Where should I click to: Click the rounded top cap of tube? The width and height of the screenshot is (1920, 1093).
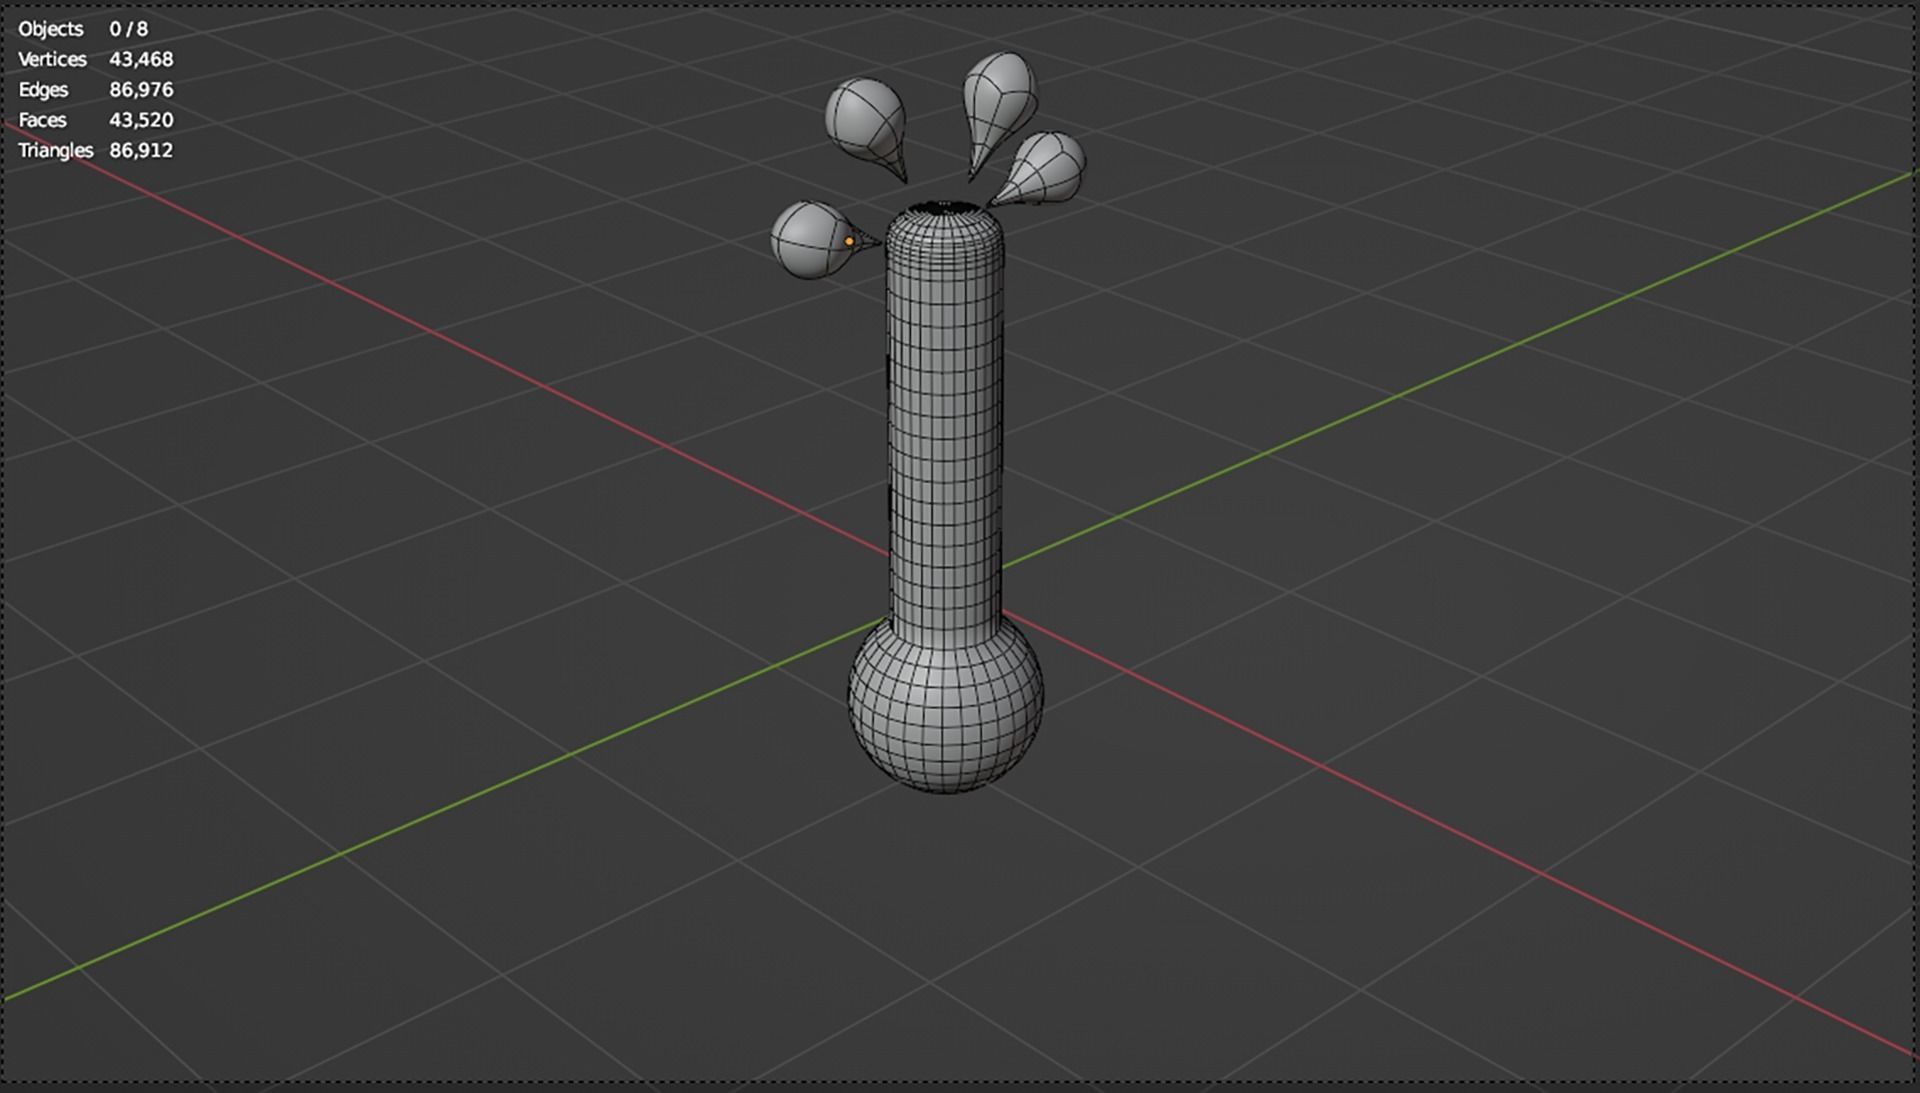pos(945,228)
